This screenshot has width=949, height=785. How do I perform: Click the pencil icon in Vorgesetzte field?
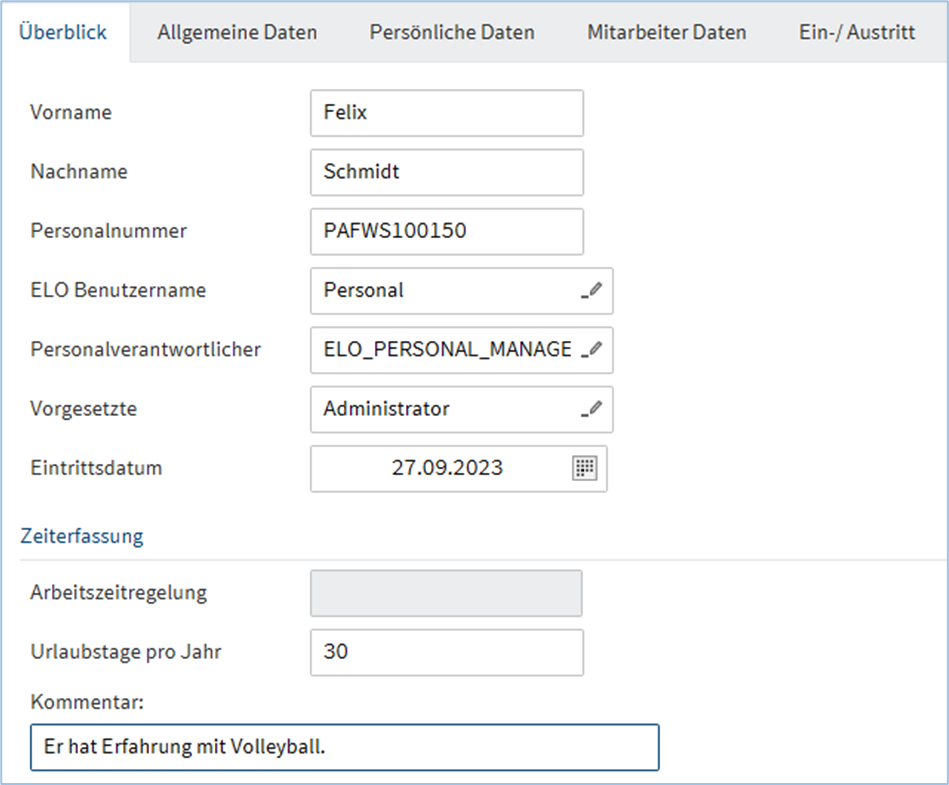[x=593, y=409]
